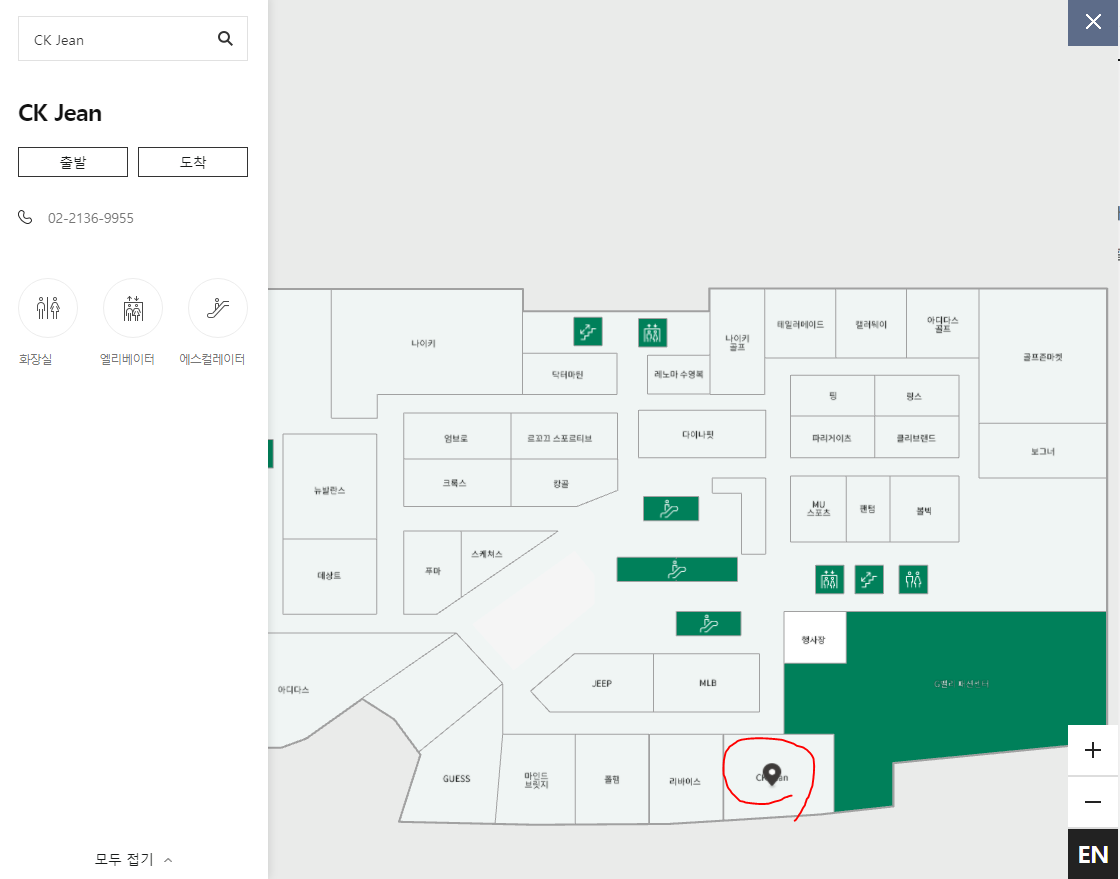Select the 캘러웨이 store
Image resolution: width=1120 pixels, height=879 pixels.
click(x=871, y=324)
